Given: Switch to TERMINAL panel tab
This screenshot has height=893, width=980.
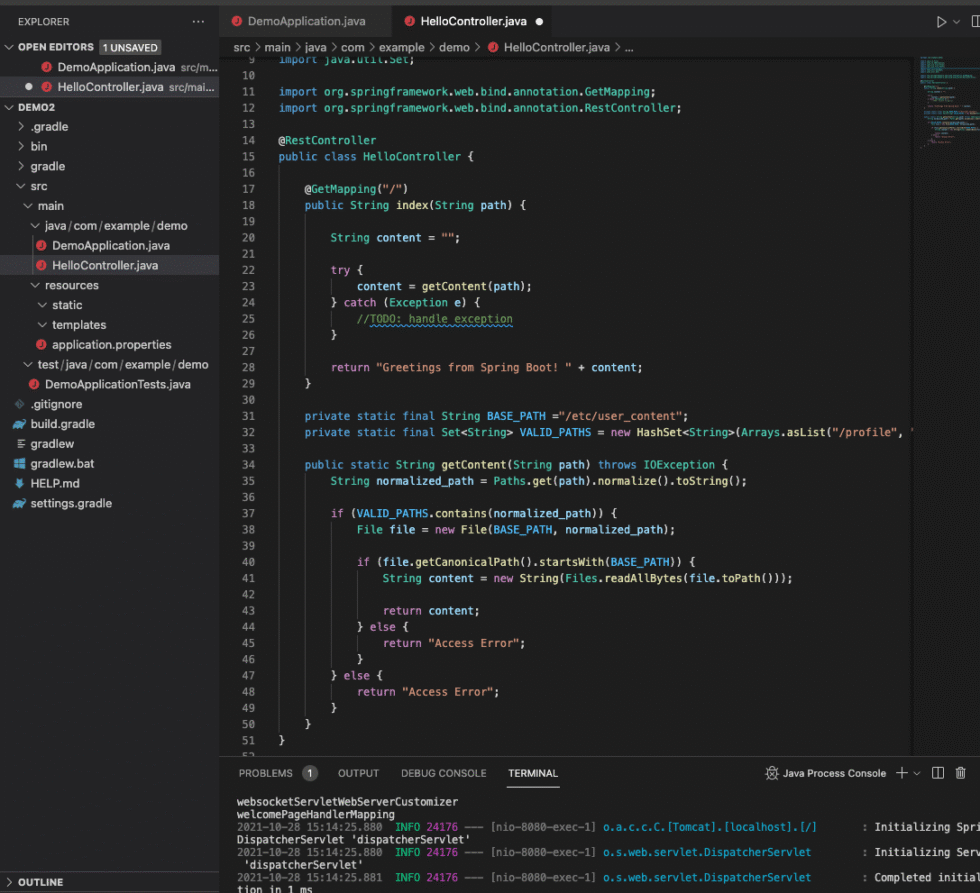Looking at the screenshot, I should tap(532, 774).
